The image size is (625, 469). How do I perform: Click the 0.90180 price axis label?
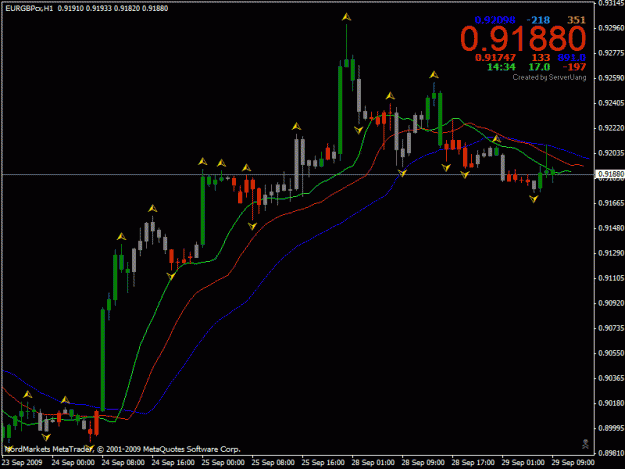coord(611,403)
